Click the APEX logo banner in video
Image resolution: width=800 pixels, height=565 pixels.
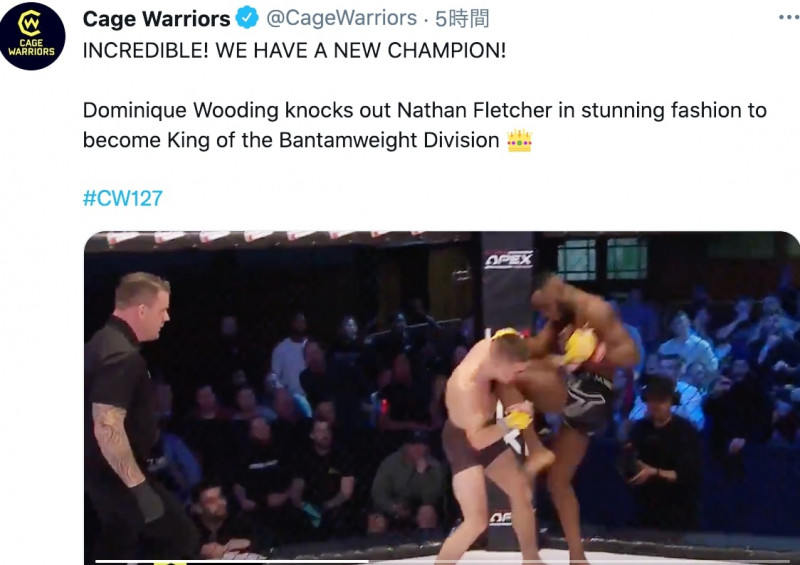[x=509, y=260]
